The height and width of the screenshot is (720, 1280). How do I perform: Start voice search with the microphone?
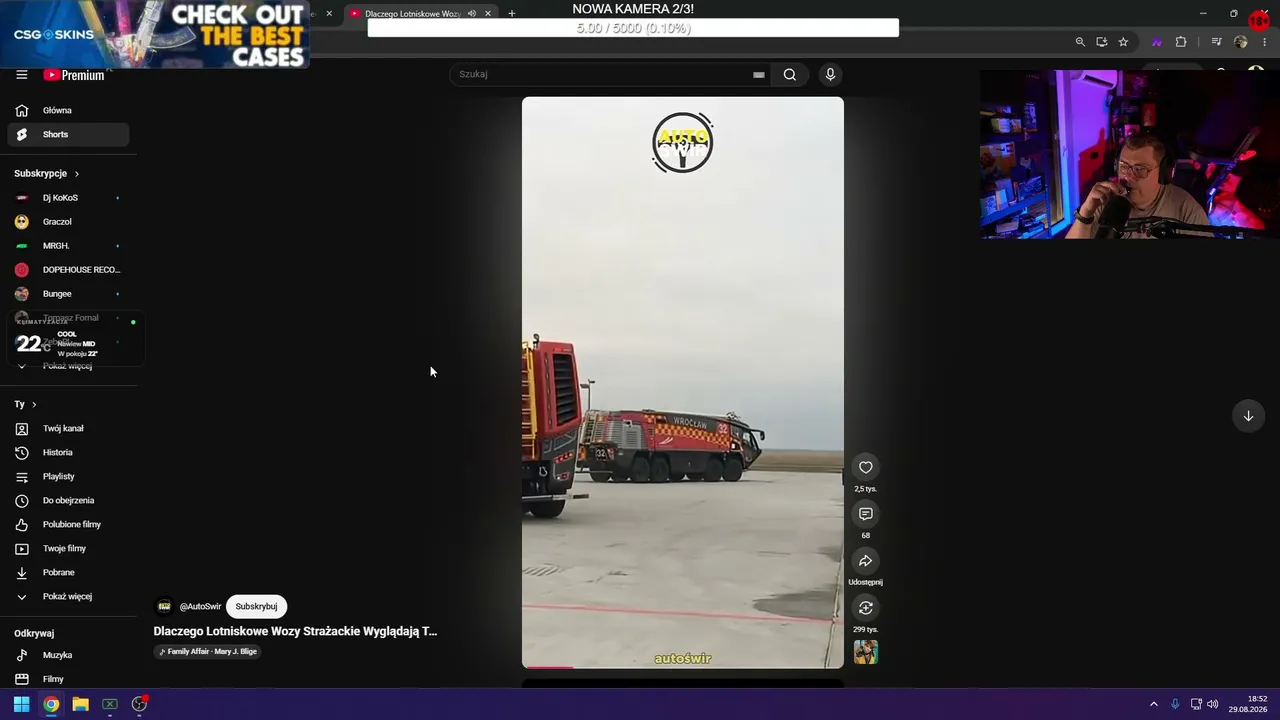click(830, 74)
